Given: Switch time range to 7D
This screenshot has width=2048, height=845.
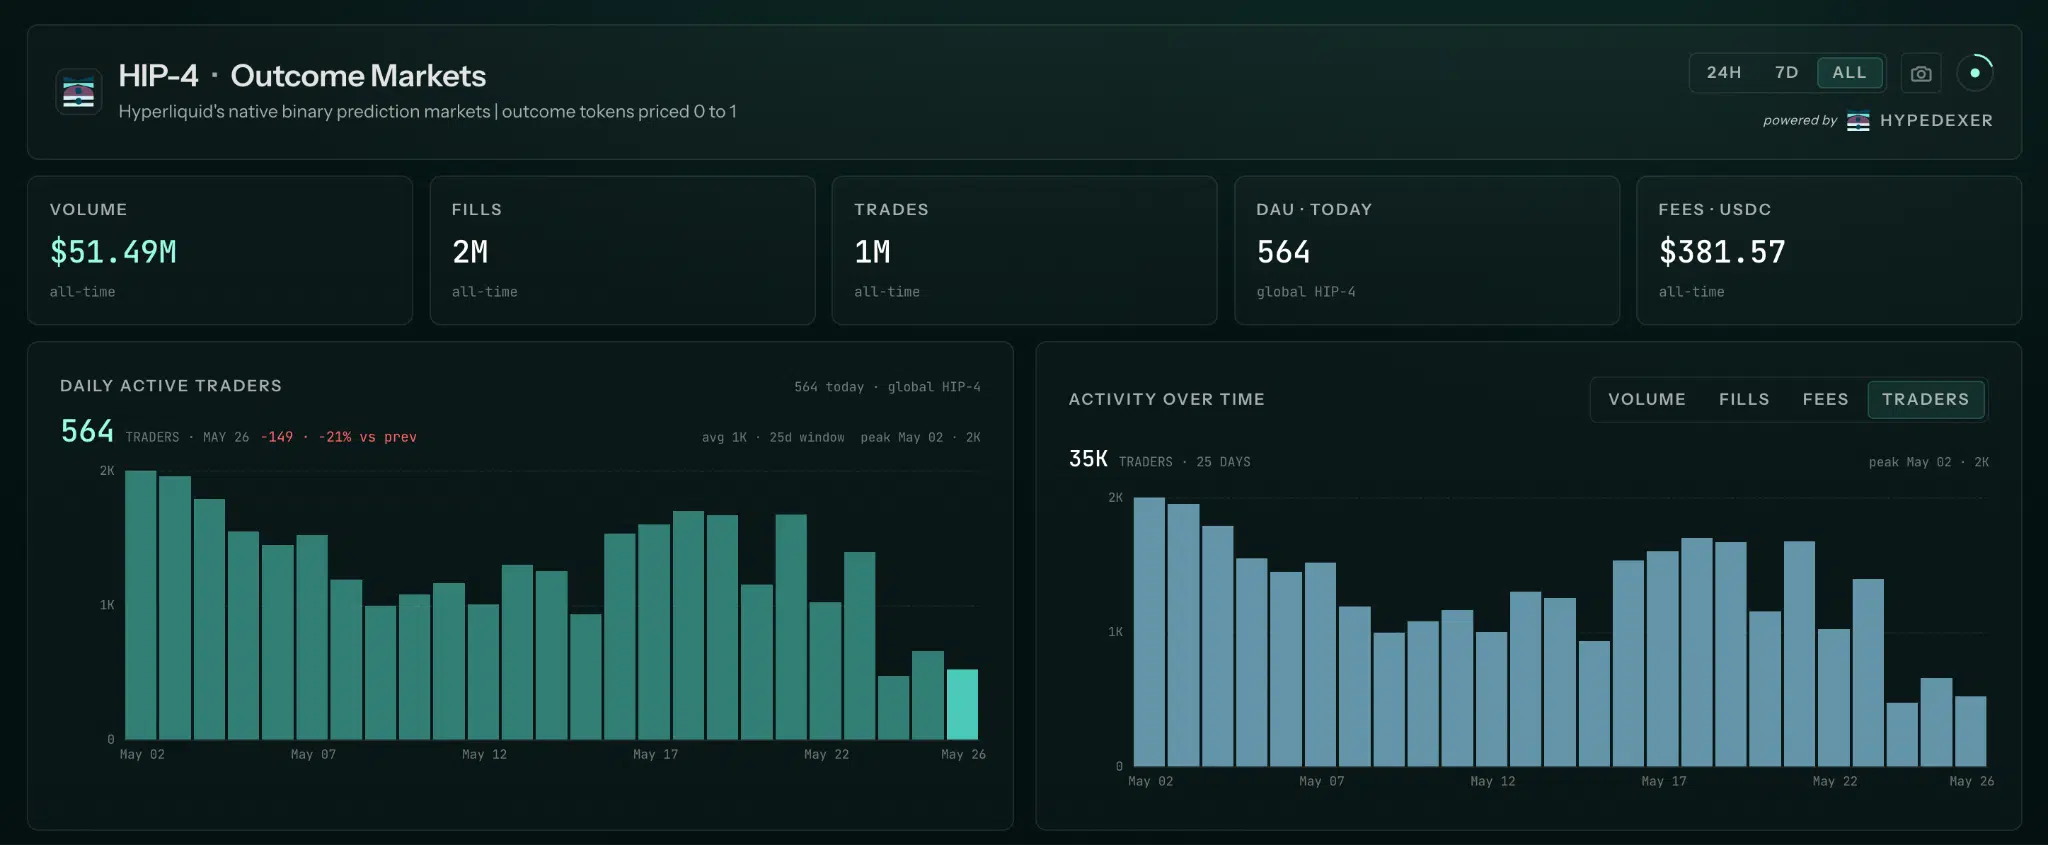Looking at the screenshot, I should [1786, 73].
